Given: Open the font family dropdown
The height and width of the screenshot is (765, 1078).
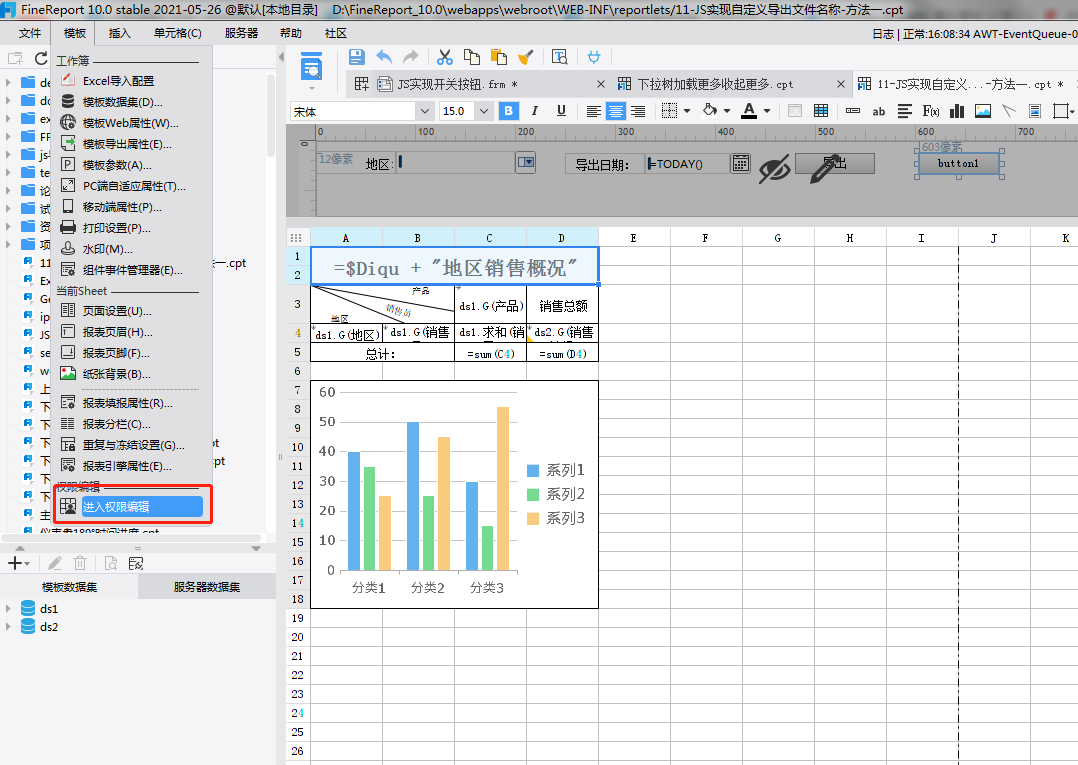Looking at the screenshot, I should [x=425, y=111].
